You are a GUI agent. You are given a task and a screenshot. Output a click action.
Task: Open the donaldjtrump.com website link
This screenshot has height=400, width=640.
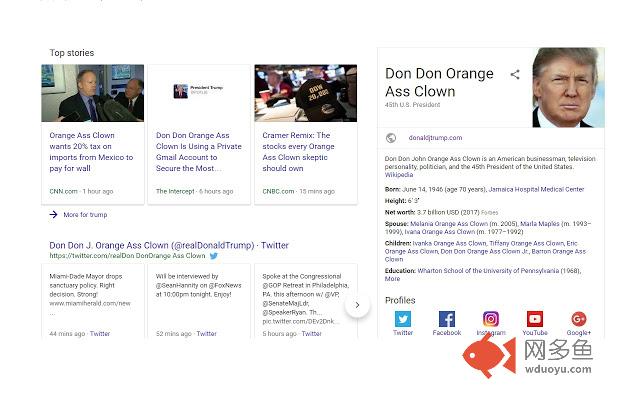(435, 138)
